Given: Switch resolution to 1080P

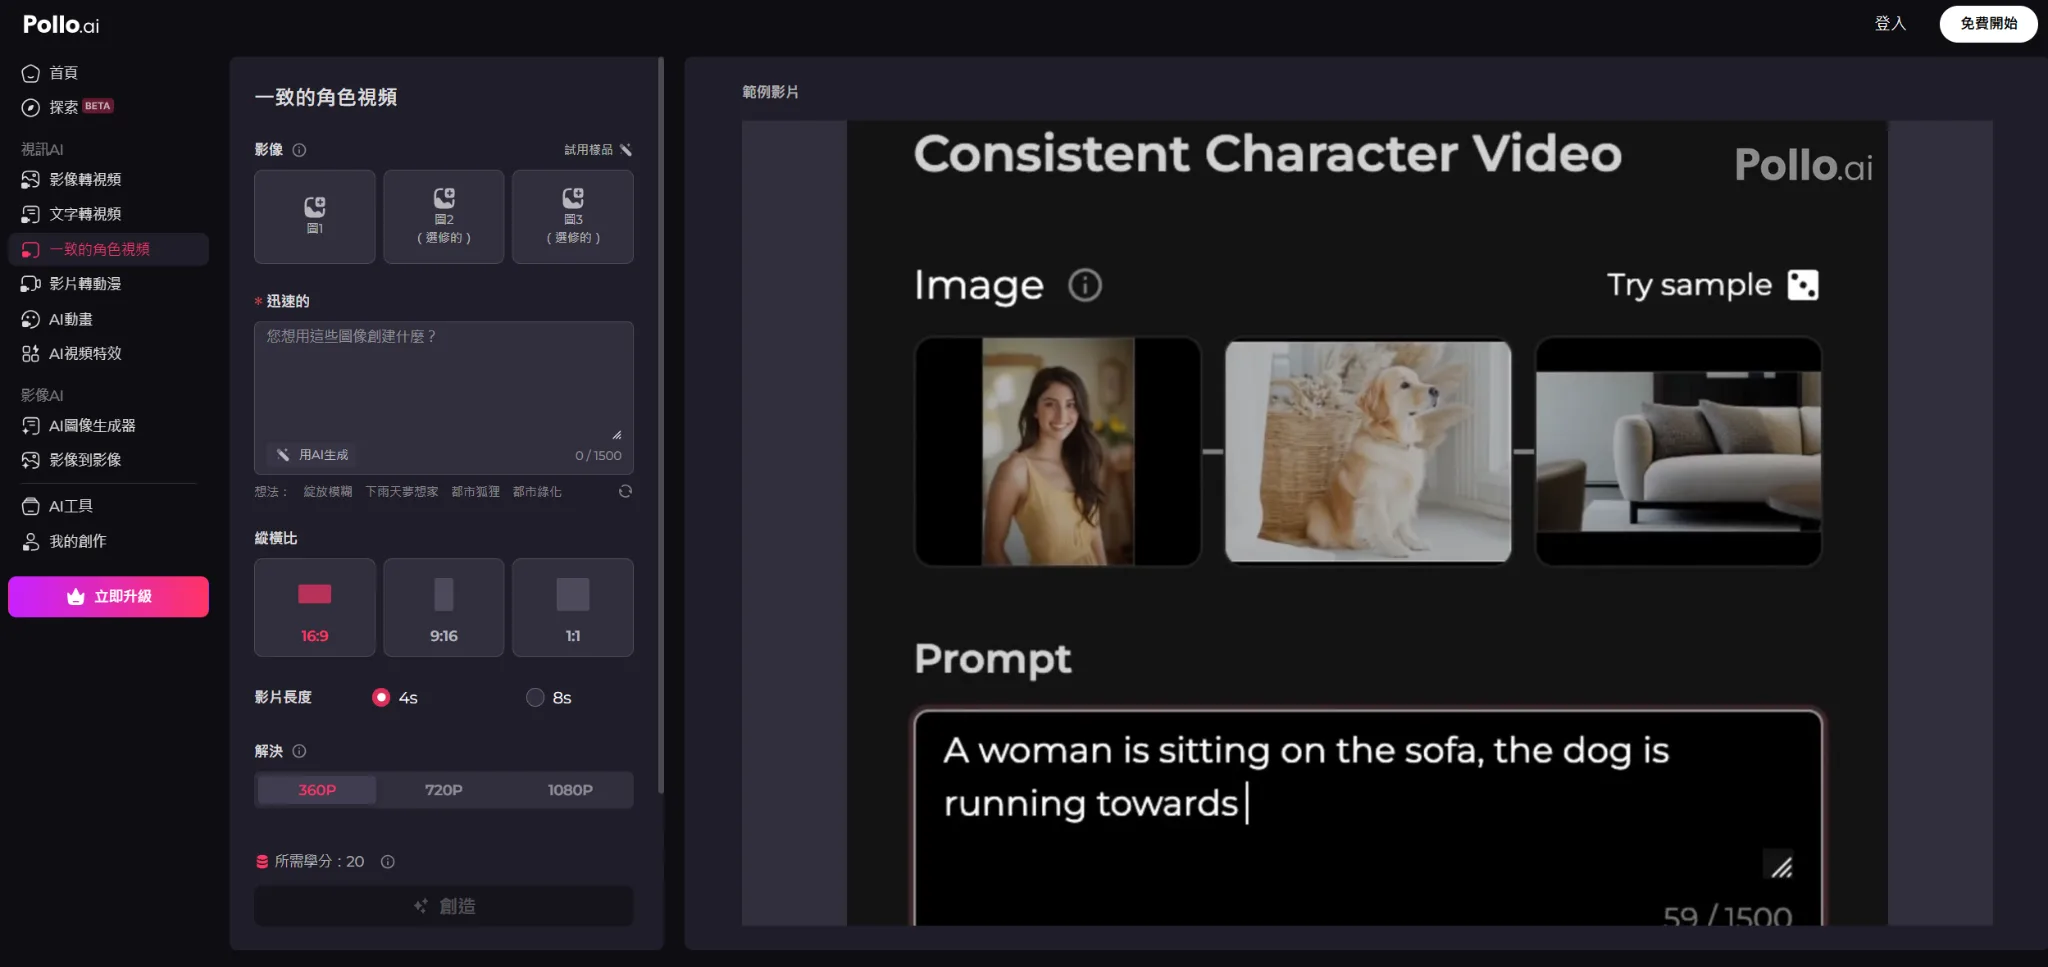Looking at the screenshot, I should (570, 790).
